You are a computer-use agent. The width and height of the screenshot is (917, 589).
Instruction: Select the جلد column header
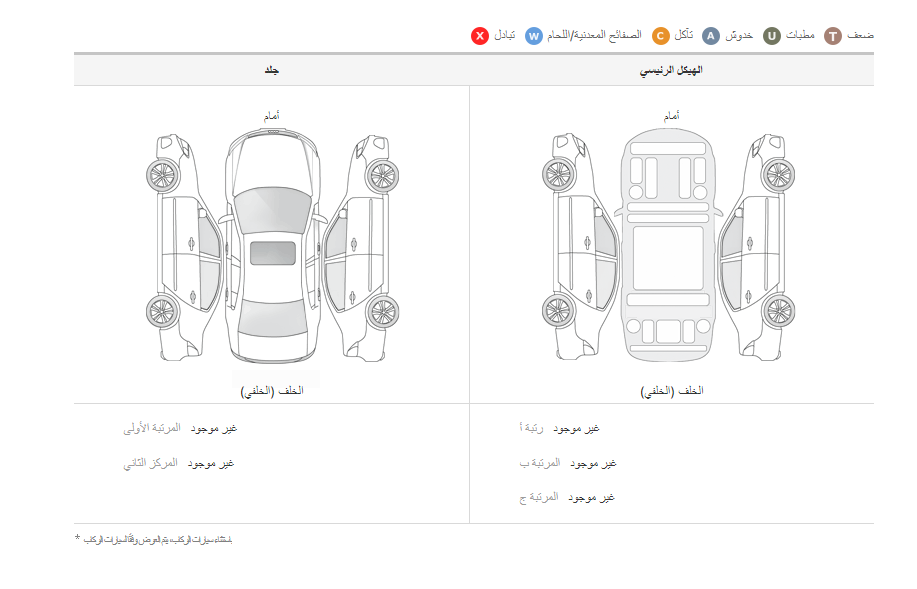tap(271, 70)
